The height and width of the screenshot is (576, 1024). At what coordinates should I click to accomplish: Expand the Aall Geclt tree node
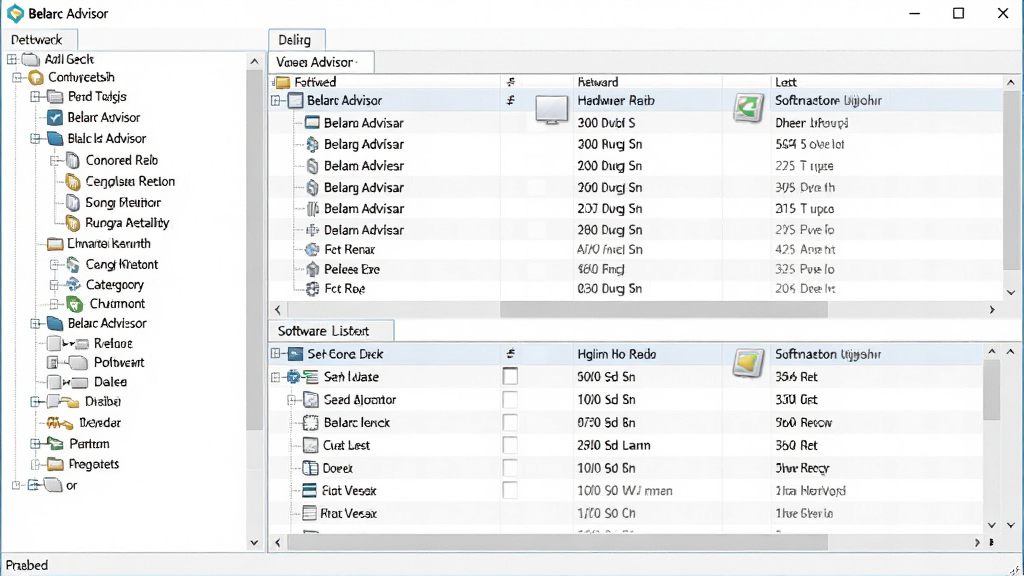coord(12,59)
